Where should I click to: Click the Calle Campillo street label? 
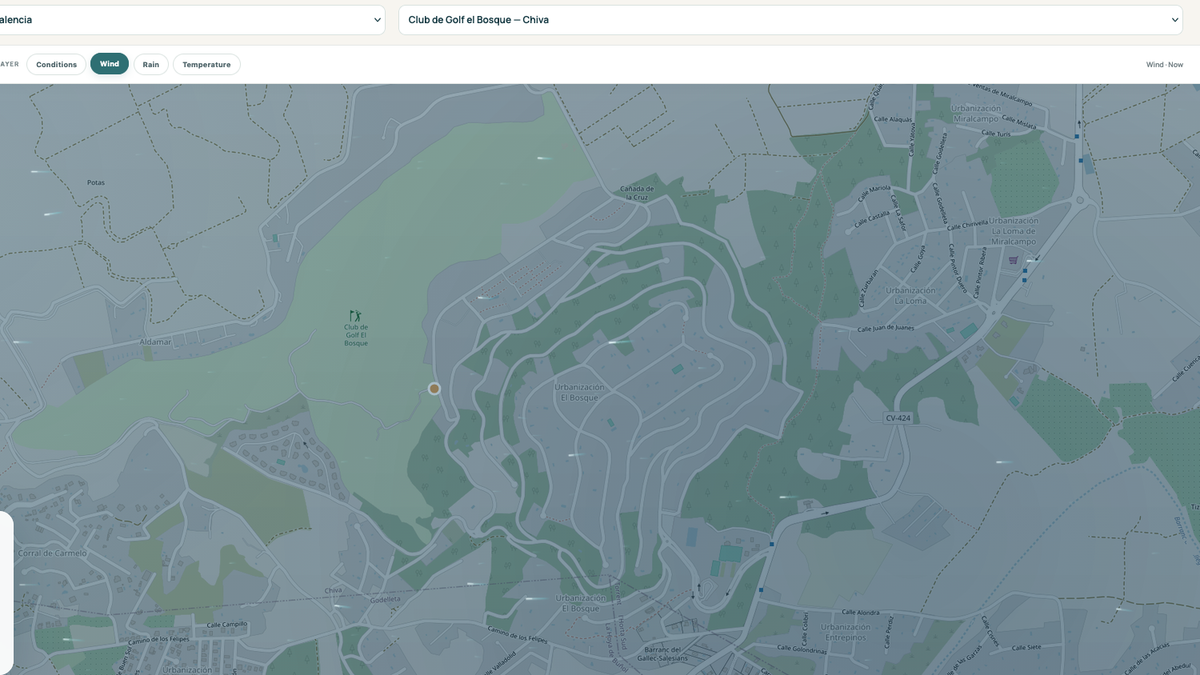click(226, 624)
